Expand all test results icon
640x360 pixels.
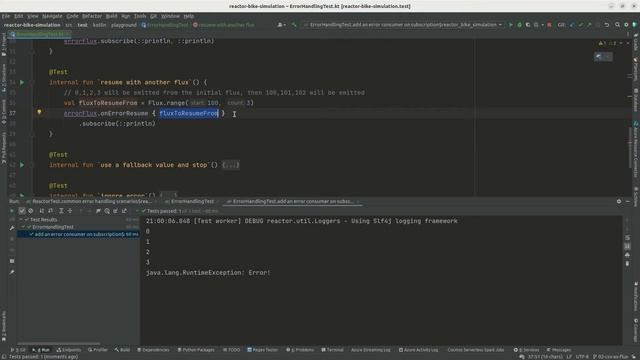[61, 211]
